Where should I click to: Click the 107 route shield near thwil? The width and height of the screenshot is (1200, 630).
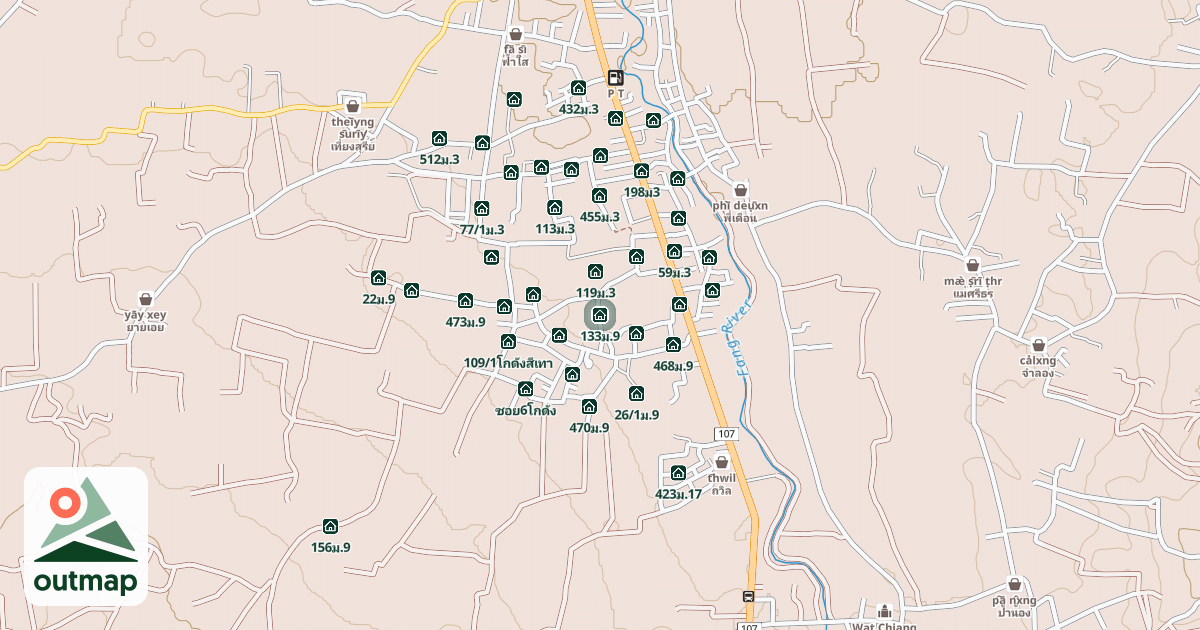pos(727,433)
